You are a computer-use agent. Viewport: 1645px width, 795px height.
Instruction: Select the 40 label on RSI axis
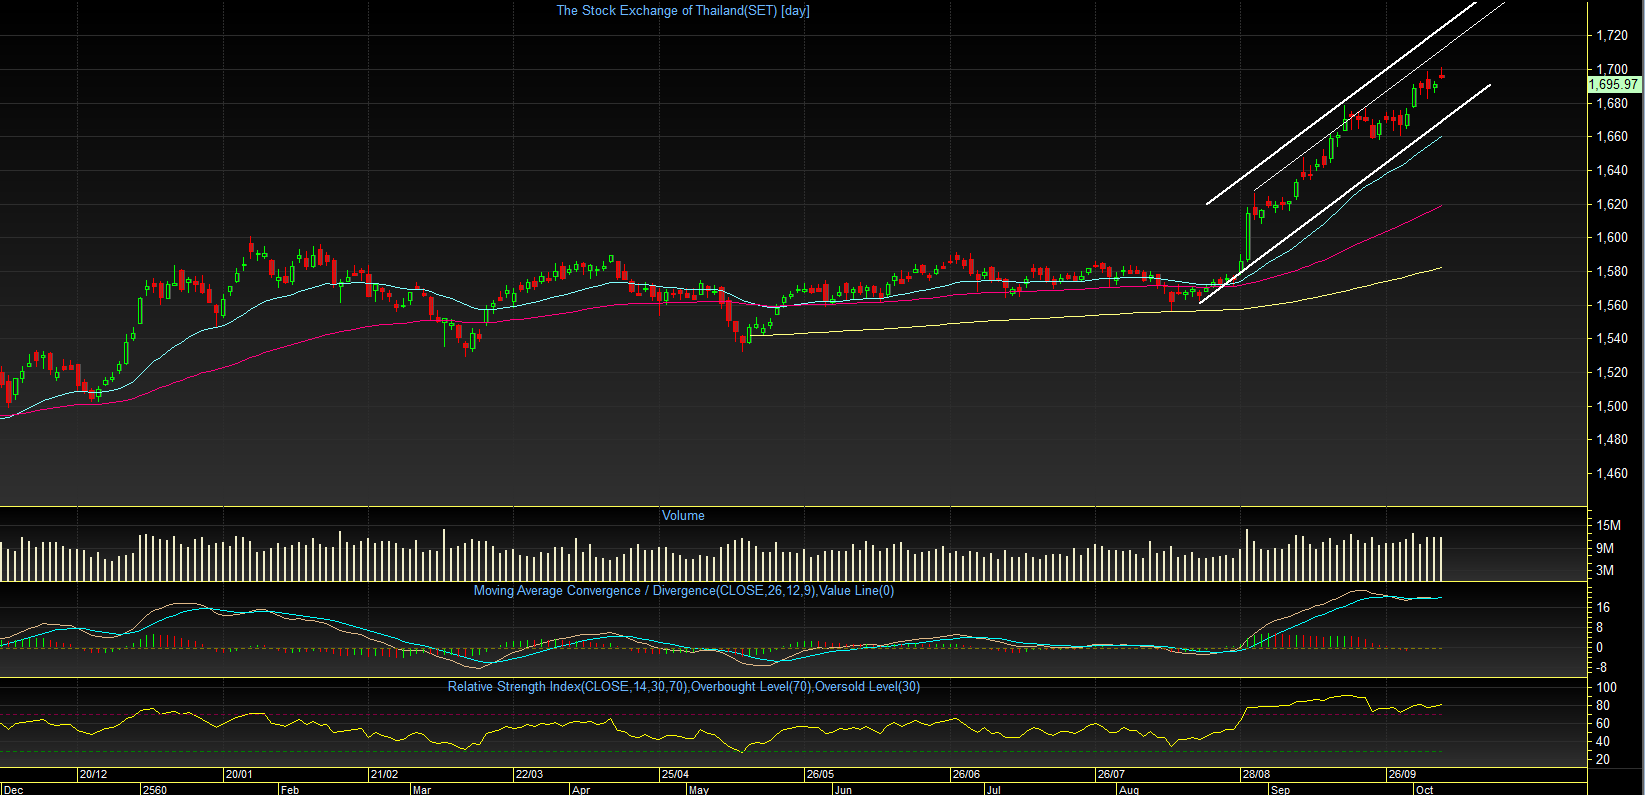[x=1603, y=742]
